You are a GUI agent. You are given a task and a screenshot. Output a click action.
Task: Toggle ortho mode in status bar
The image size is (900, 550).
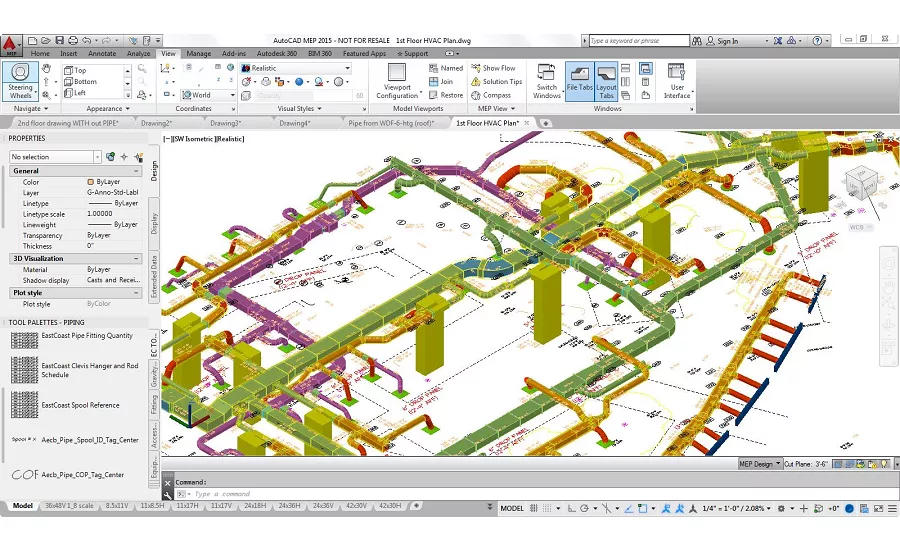571,509
